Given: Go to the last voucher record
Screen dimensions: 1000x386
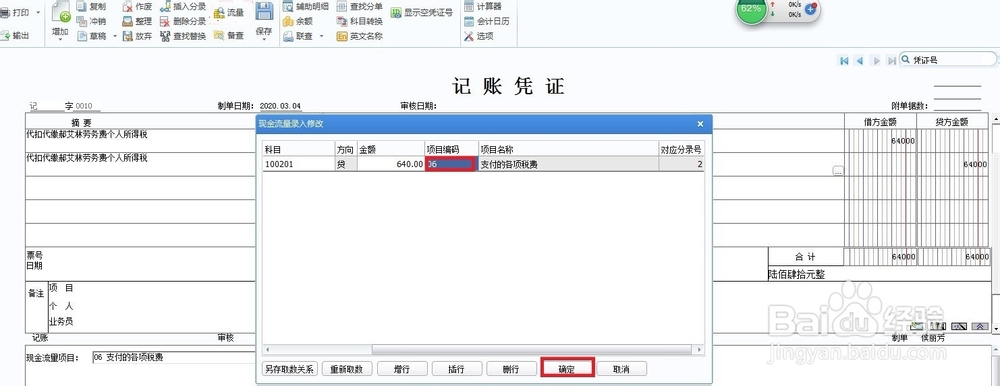Looking at the screenshot, I should point(892,61).
